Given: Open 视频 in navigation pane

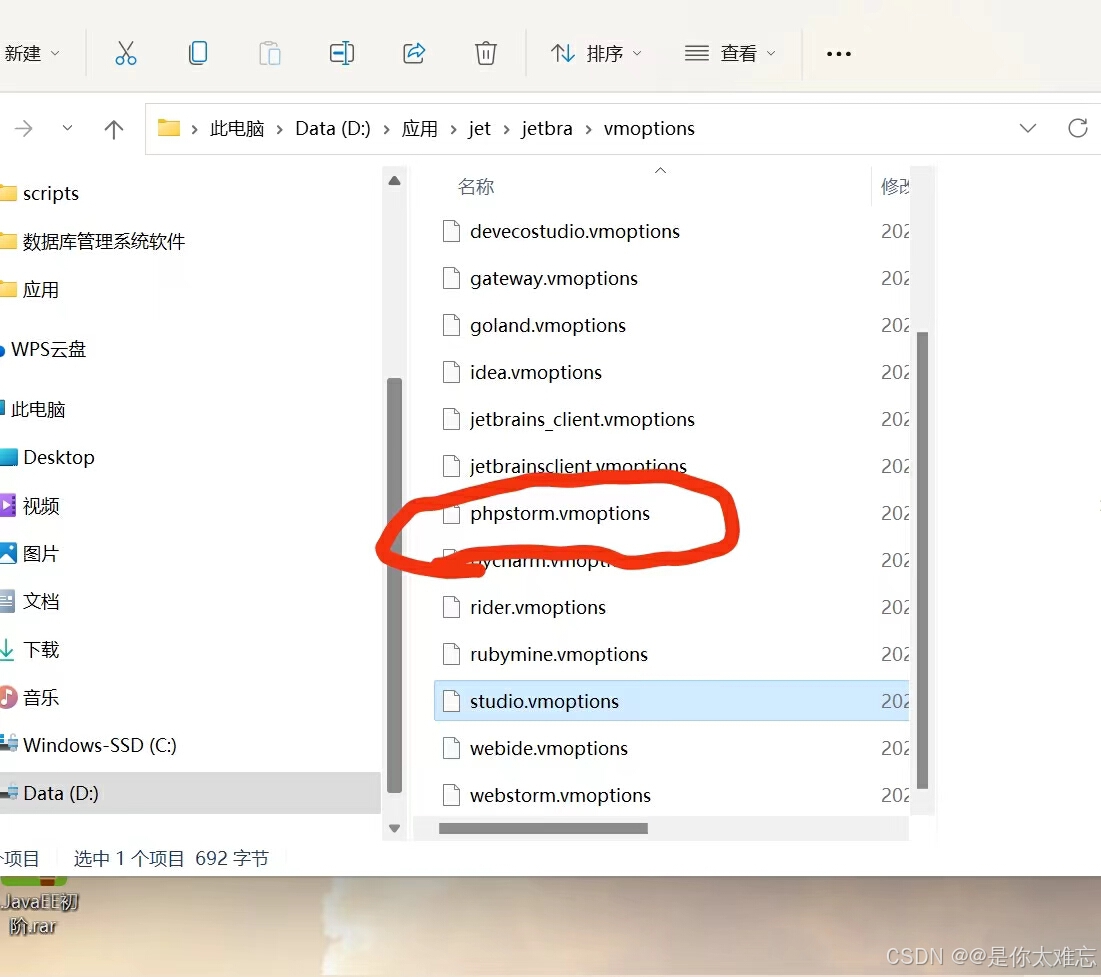Looking at the screenshot, I should click(x=30, y=506).
